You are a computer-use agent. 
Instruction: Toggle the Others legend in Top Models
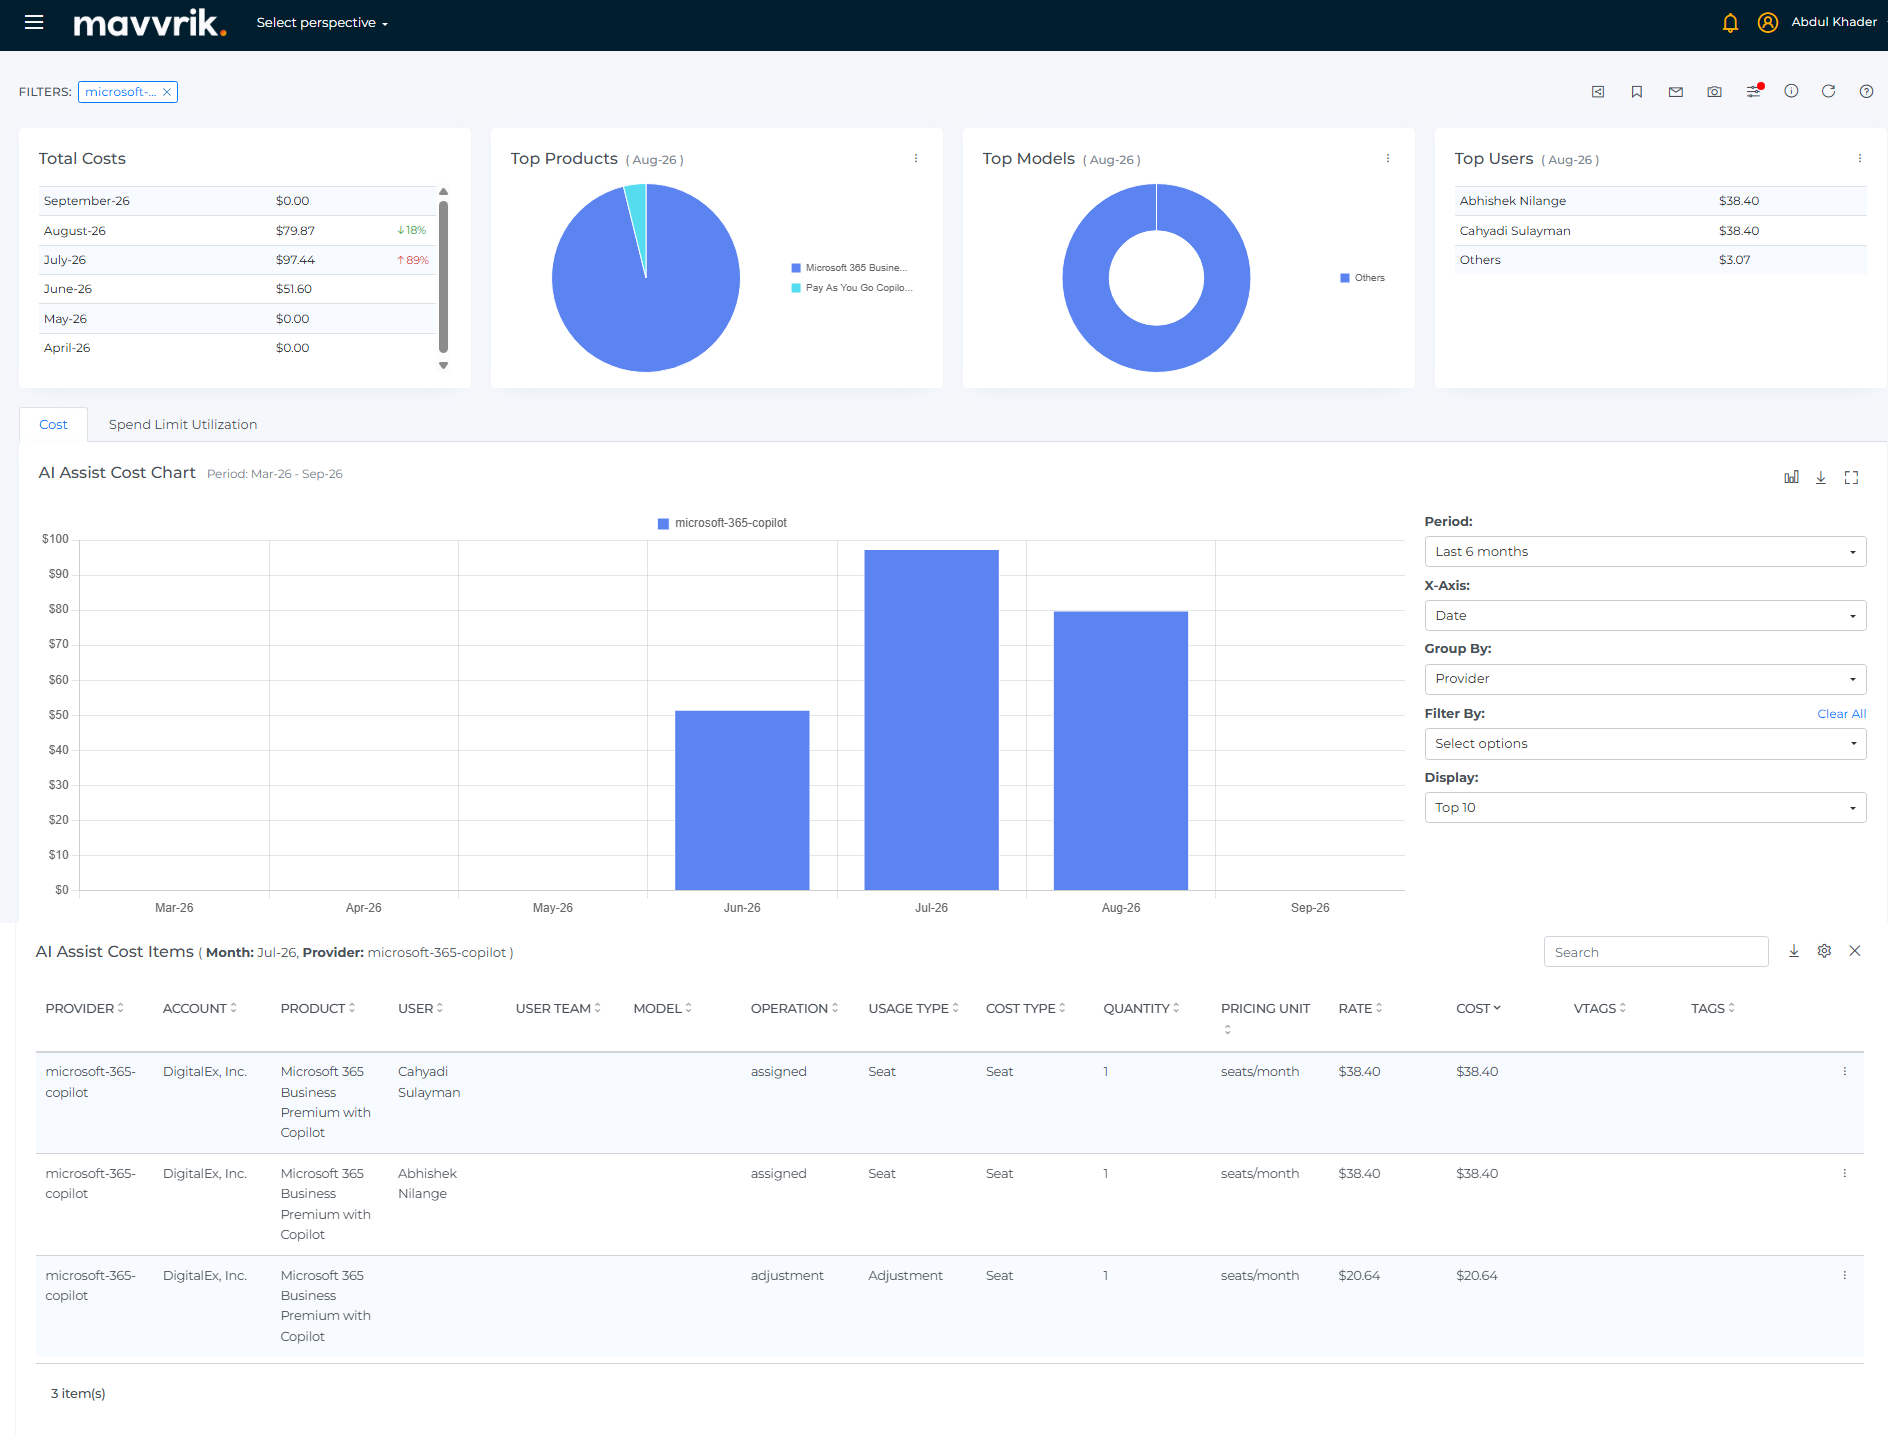(1363, 278)
